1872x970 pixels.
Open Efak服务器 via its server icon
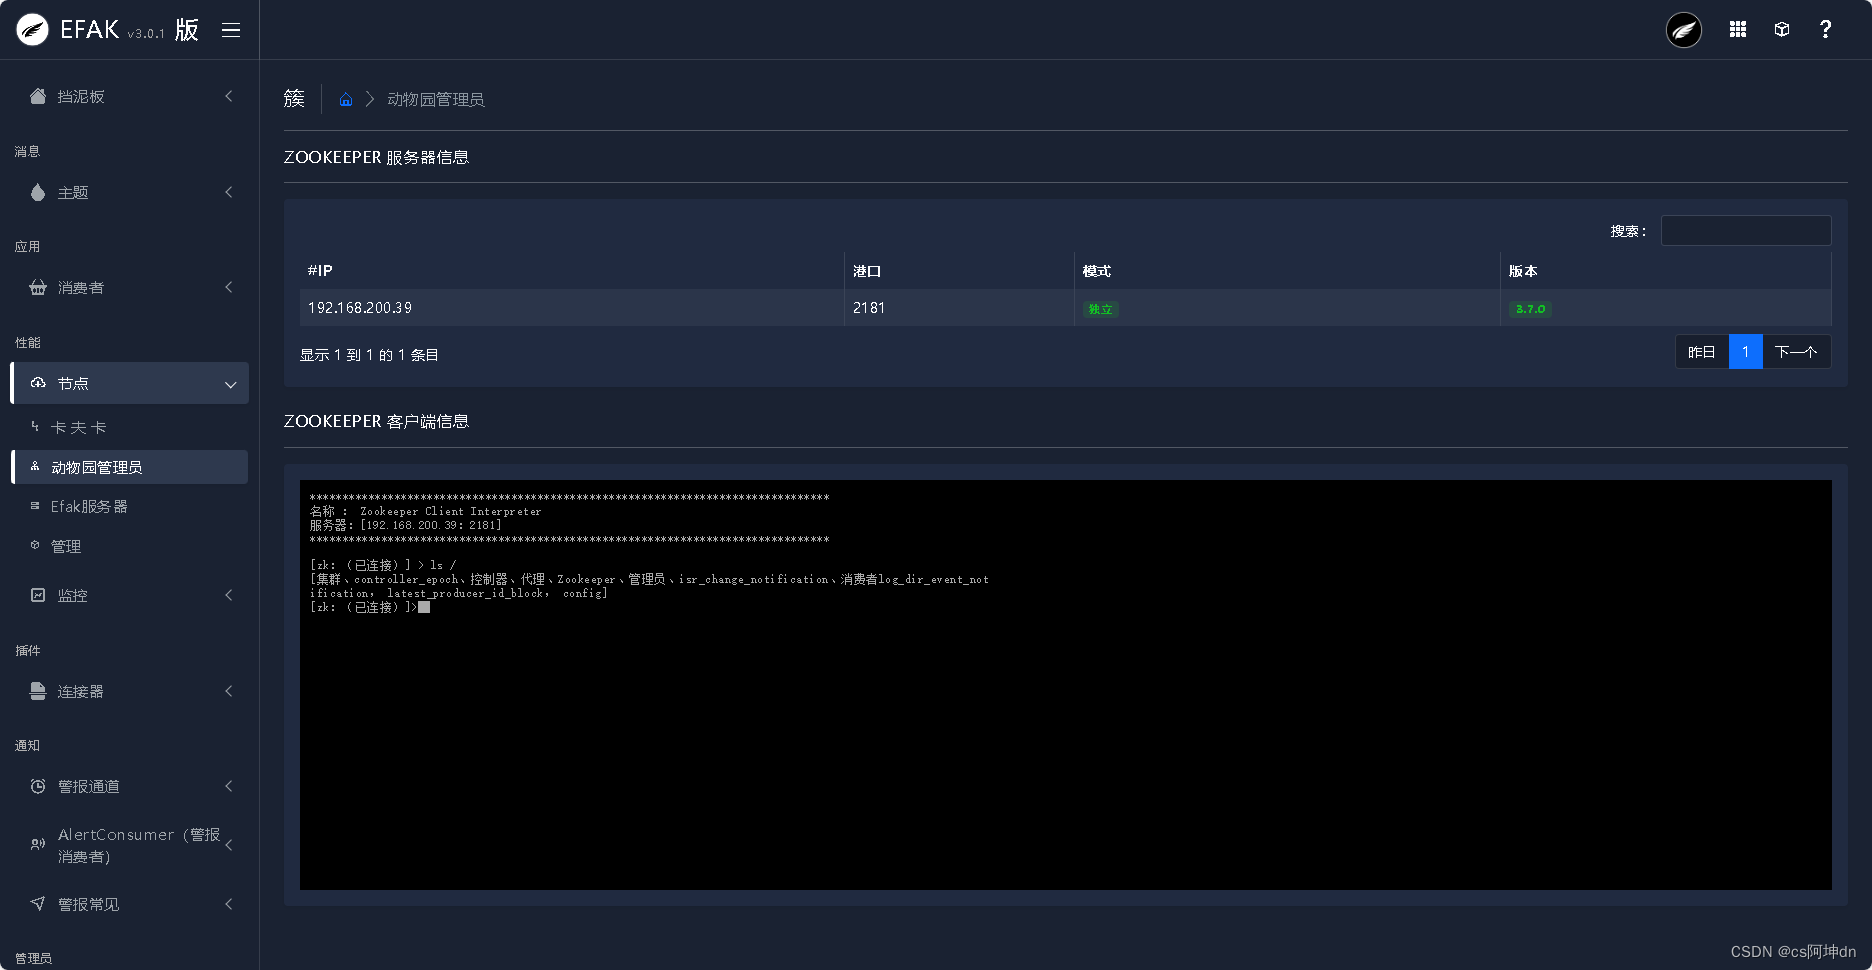point(37,506)
